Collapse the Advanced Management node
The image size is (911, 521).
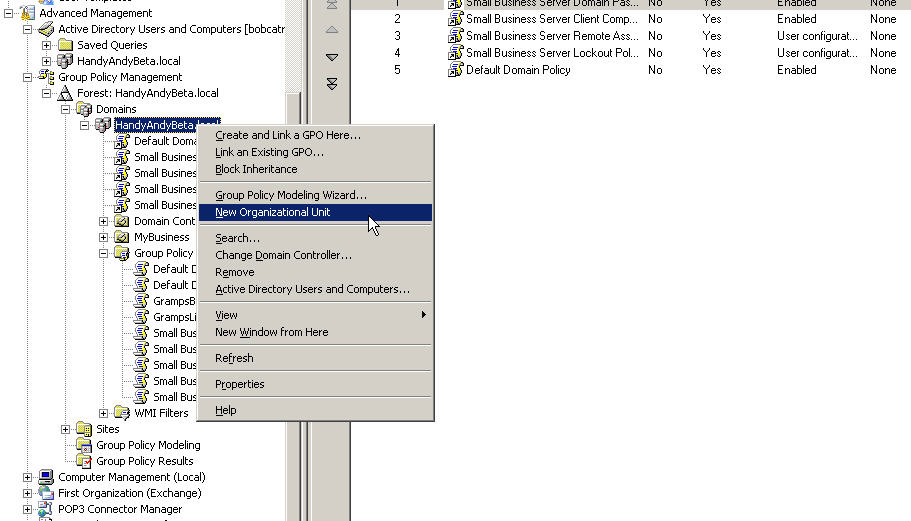pyautogui.click(x=8, y=13)
